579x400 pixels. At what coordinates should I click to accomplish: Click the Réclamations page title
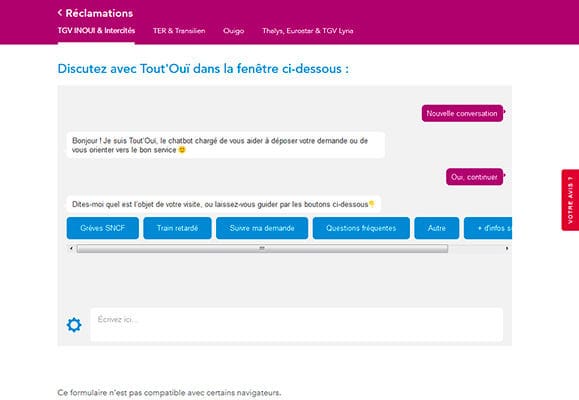click(99, 13)
